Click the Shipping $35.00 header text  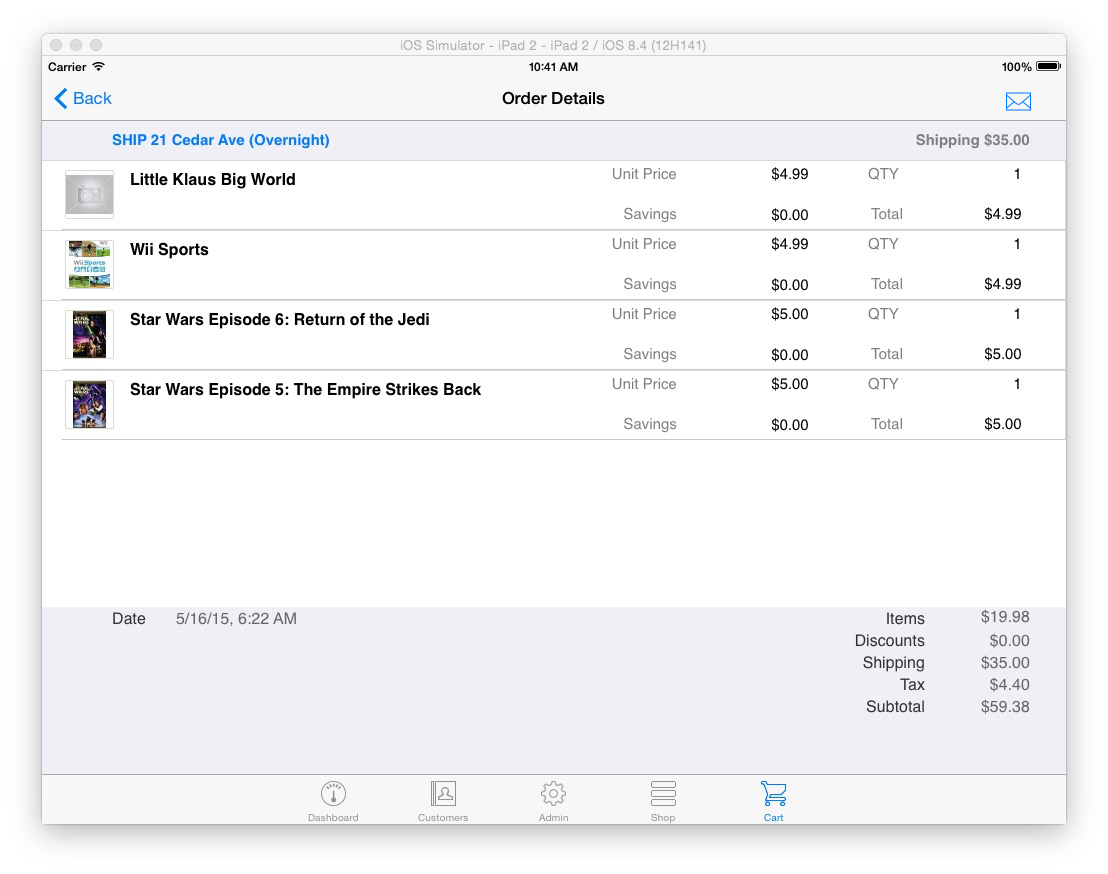pos(972,140)
